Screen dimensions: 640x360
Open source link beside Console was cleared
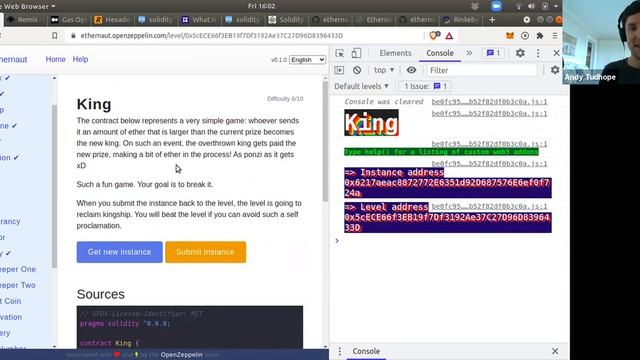(489, 102)
